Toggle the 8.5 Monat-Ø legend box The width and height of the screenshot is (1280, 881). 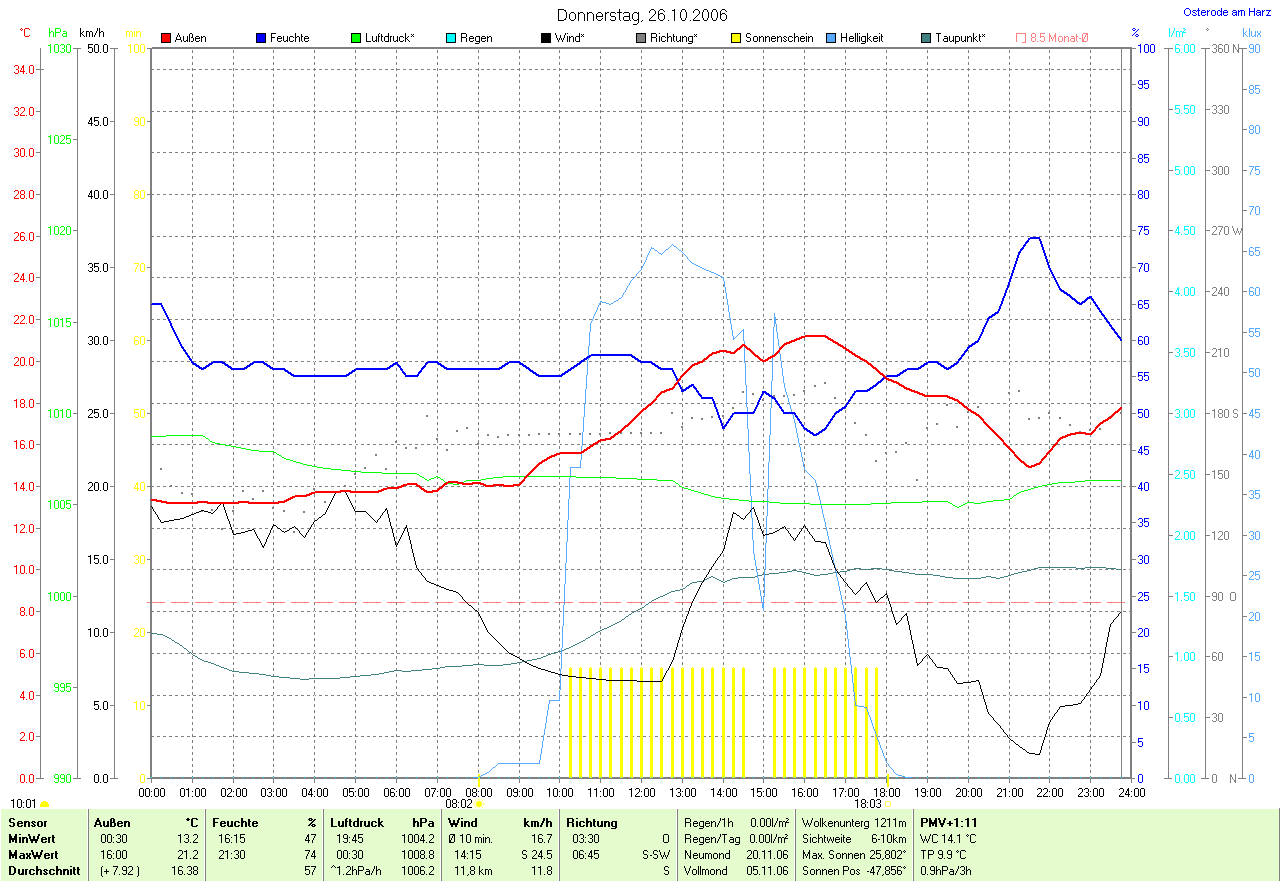(1021, 38)
